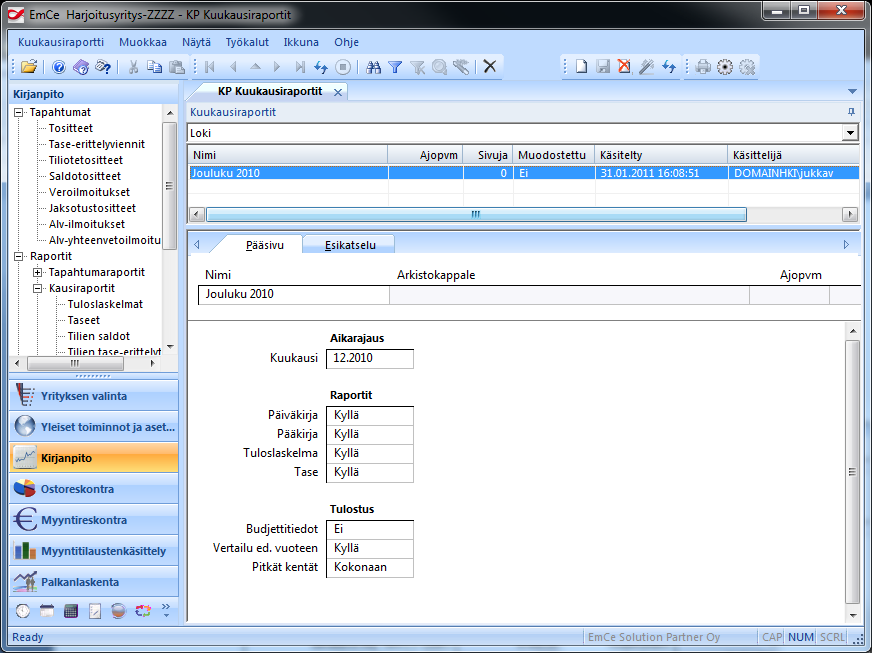Select Tositteet in the tree
The image size is (872, 653).
click(71, 128)
